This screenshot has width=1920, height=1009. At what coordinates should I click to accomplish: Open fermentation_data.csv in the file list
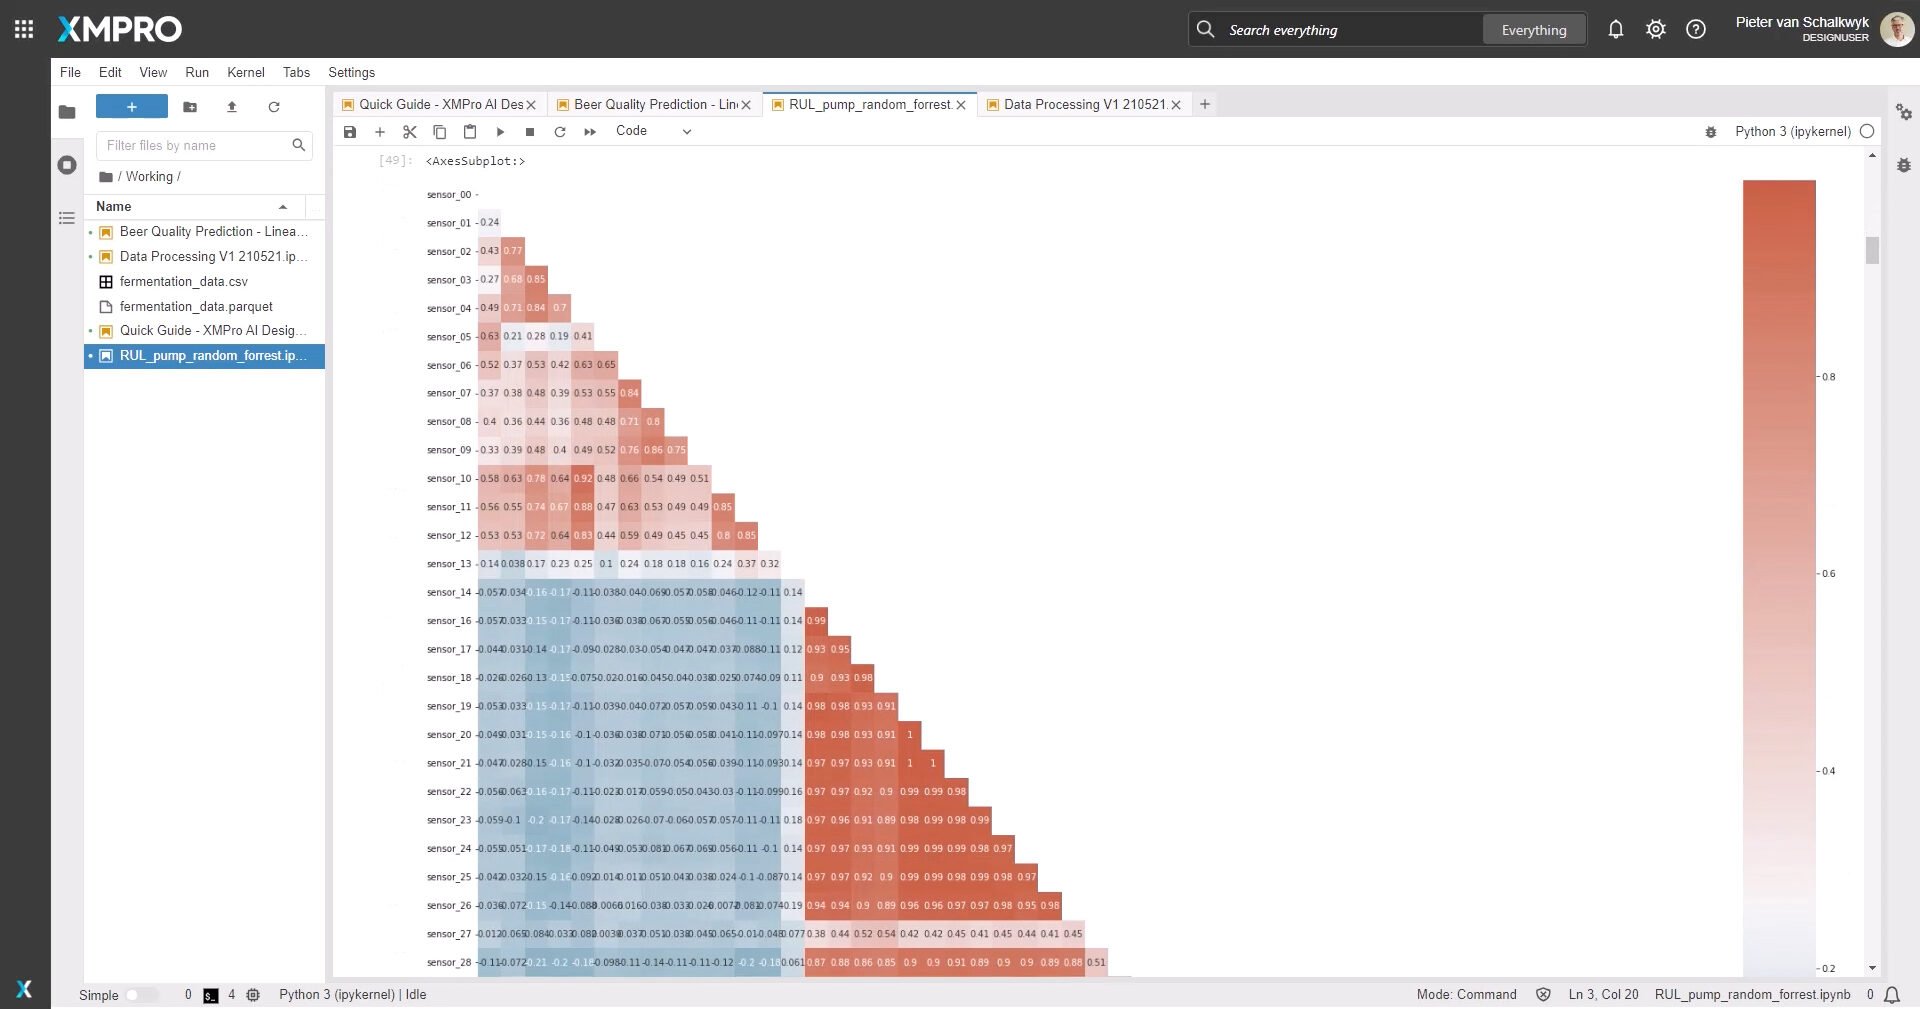click(x=184, y=282)
